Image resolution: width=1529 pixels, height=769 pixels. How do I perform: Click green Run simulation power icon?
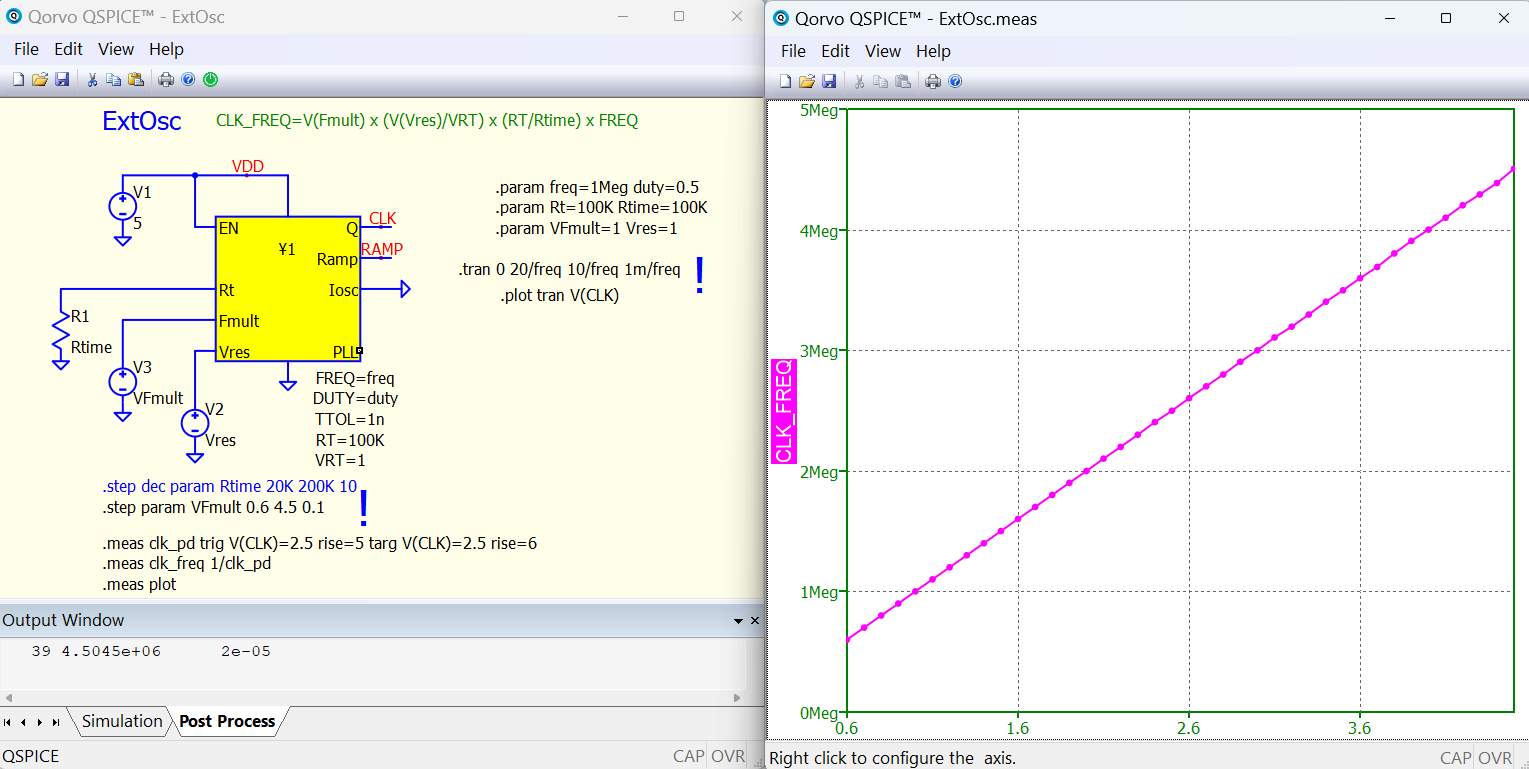pyautogui.click(x=210, y=80)
